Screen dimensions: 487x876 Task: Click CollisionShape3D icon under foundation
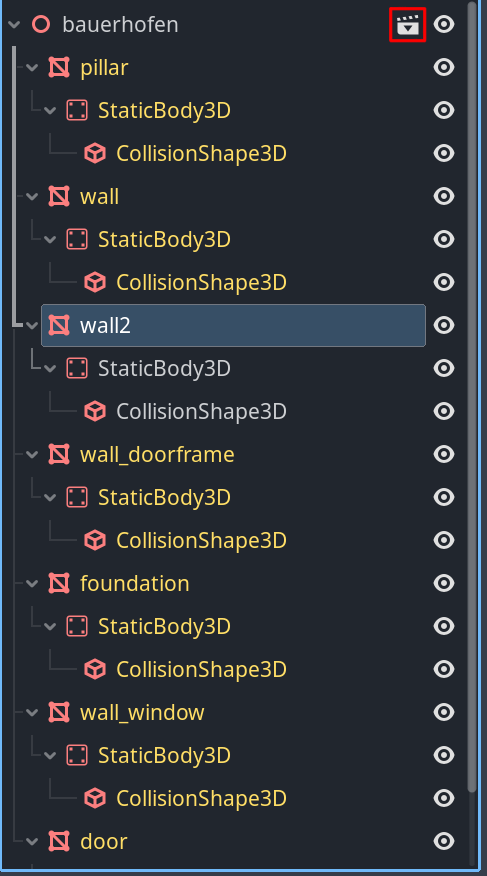pos(95,669)
